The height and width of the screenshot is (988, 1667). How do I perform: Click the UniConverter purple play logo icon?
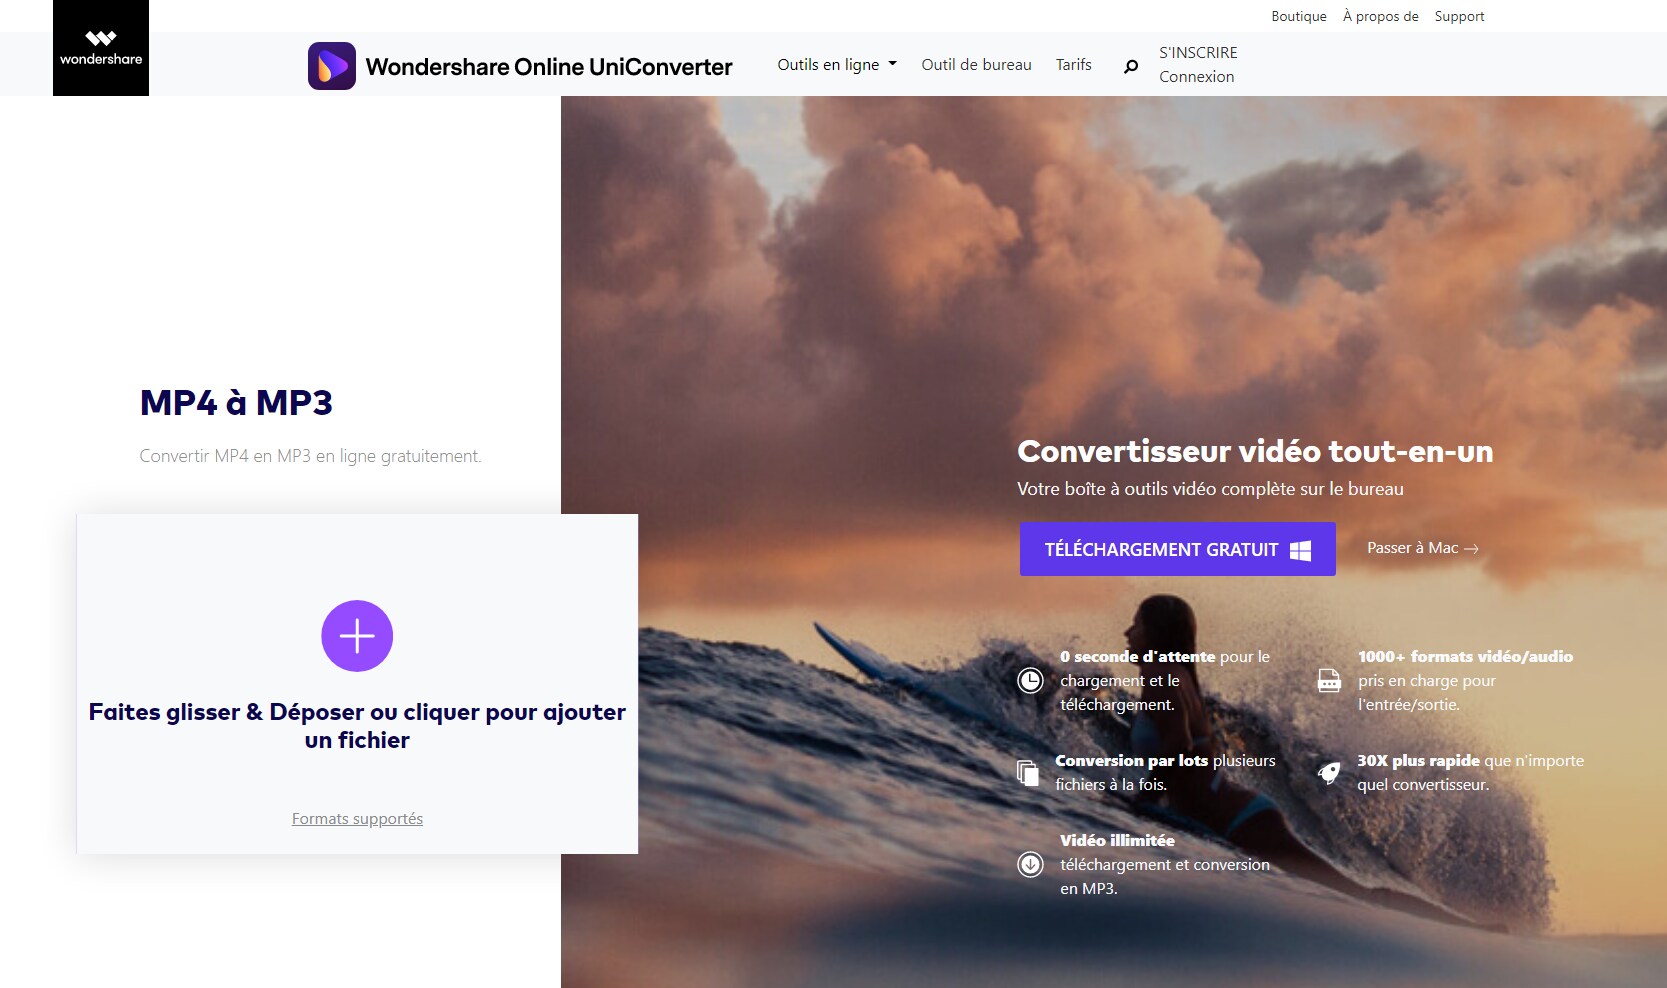(332, 66)
